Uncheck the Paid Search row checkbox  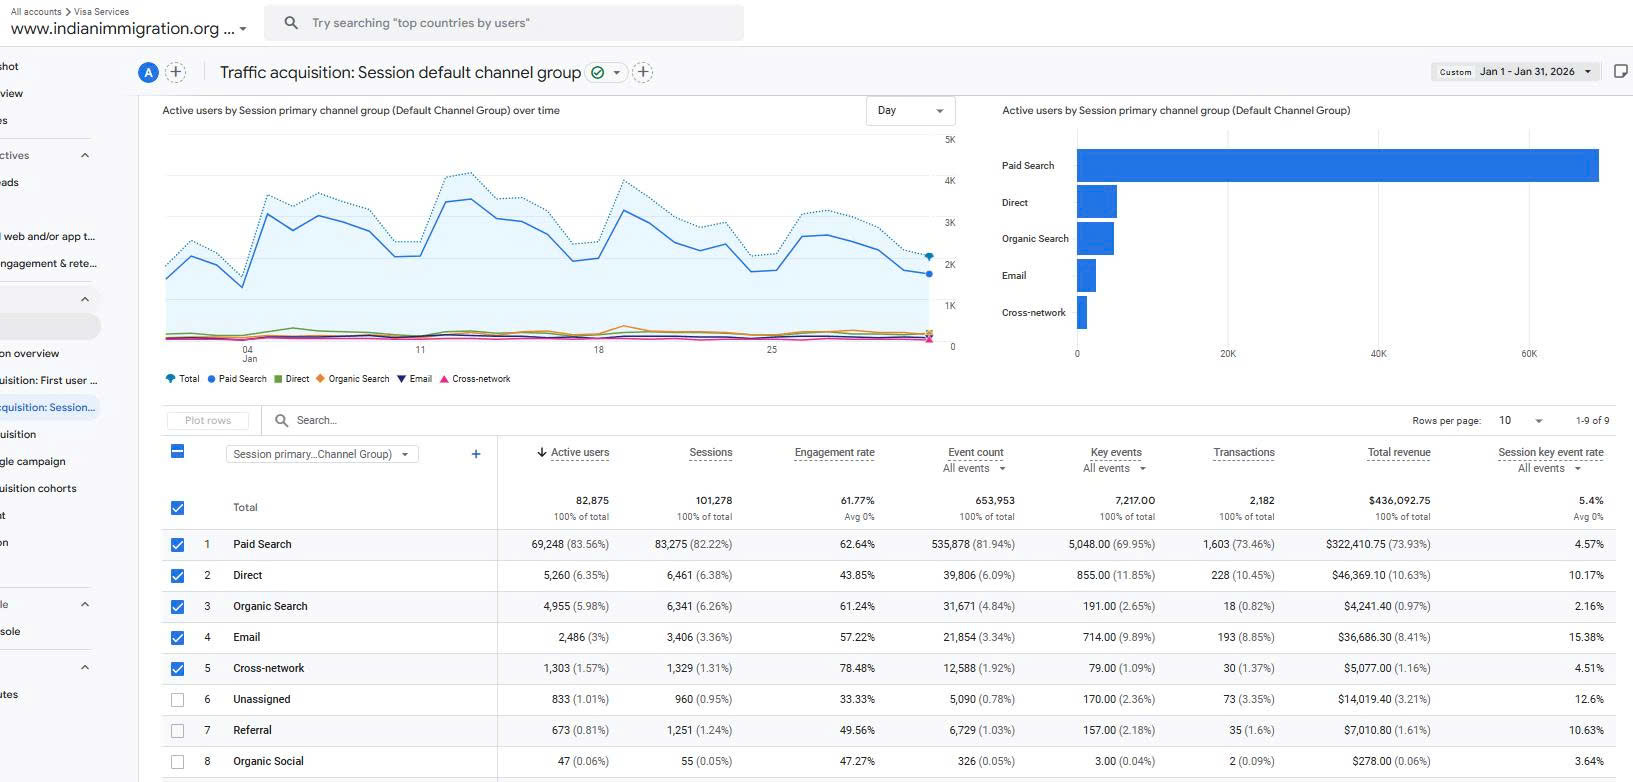[177, 545]
